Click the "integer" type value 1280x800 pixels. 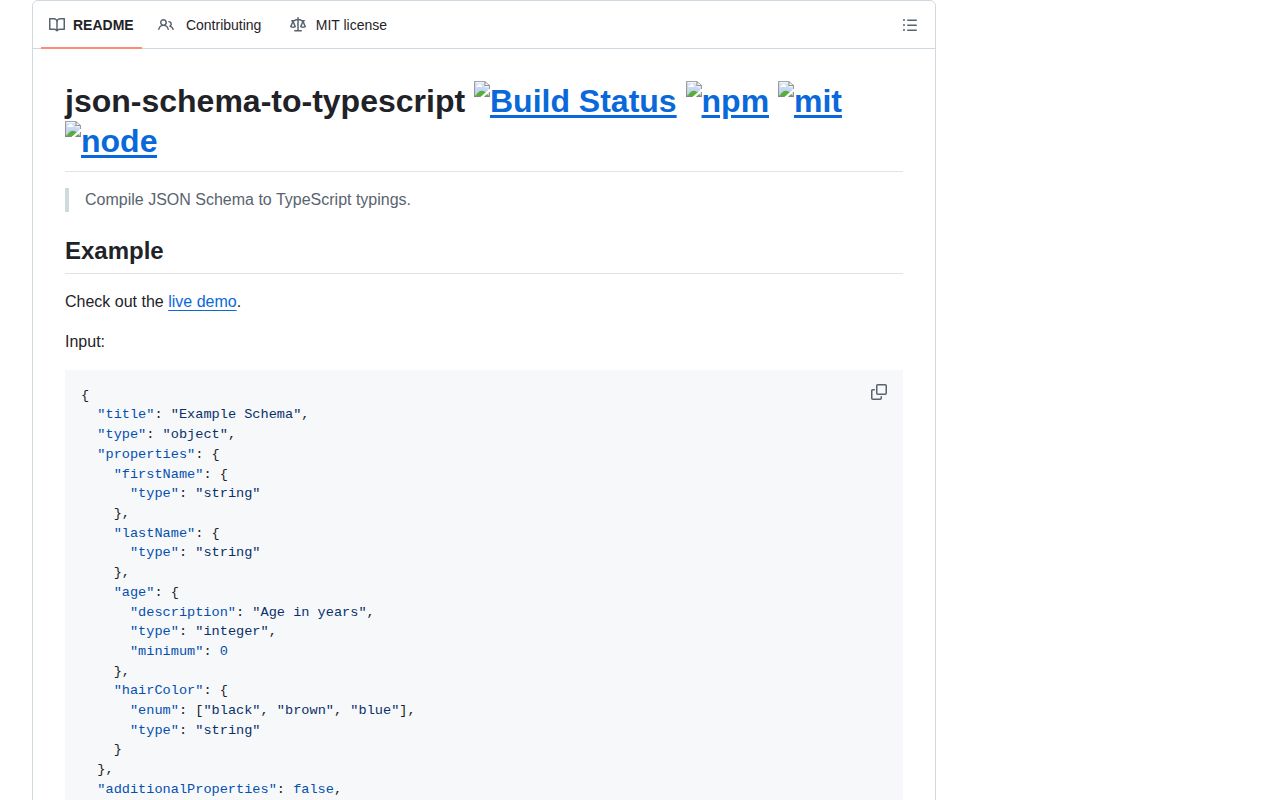[x=231, y=631]
